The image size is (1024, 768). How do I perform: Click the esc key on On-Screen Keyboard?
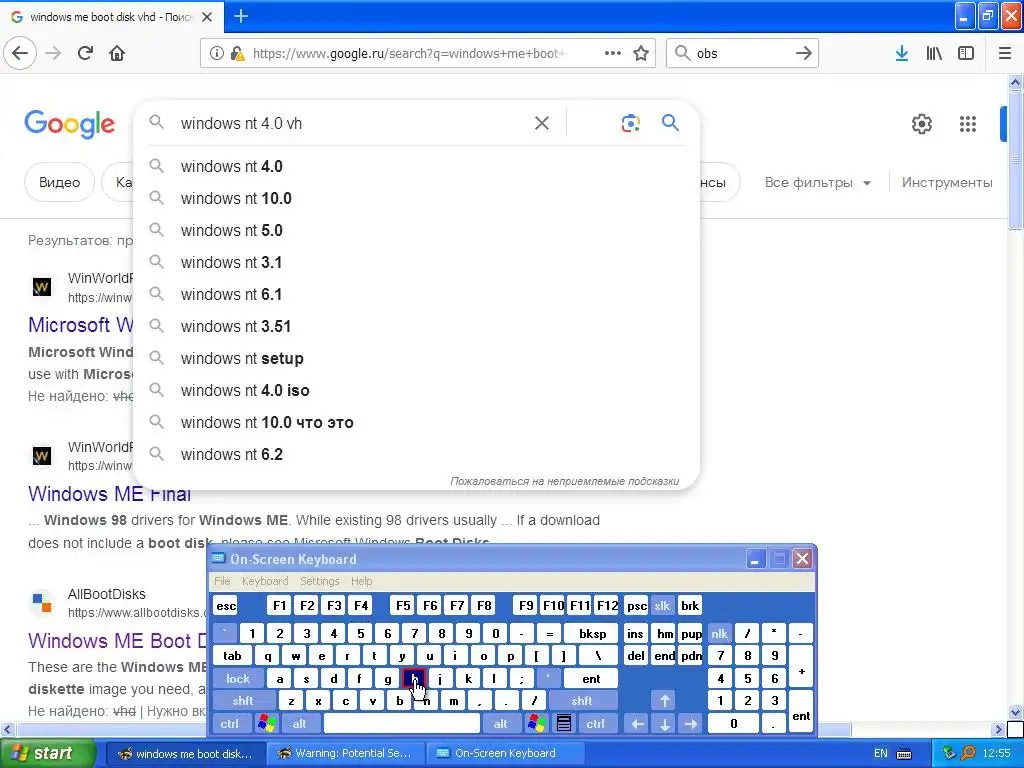(x=226, y=605)
